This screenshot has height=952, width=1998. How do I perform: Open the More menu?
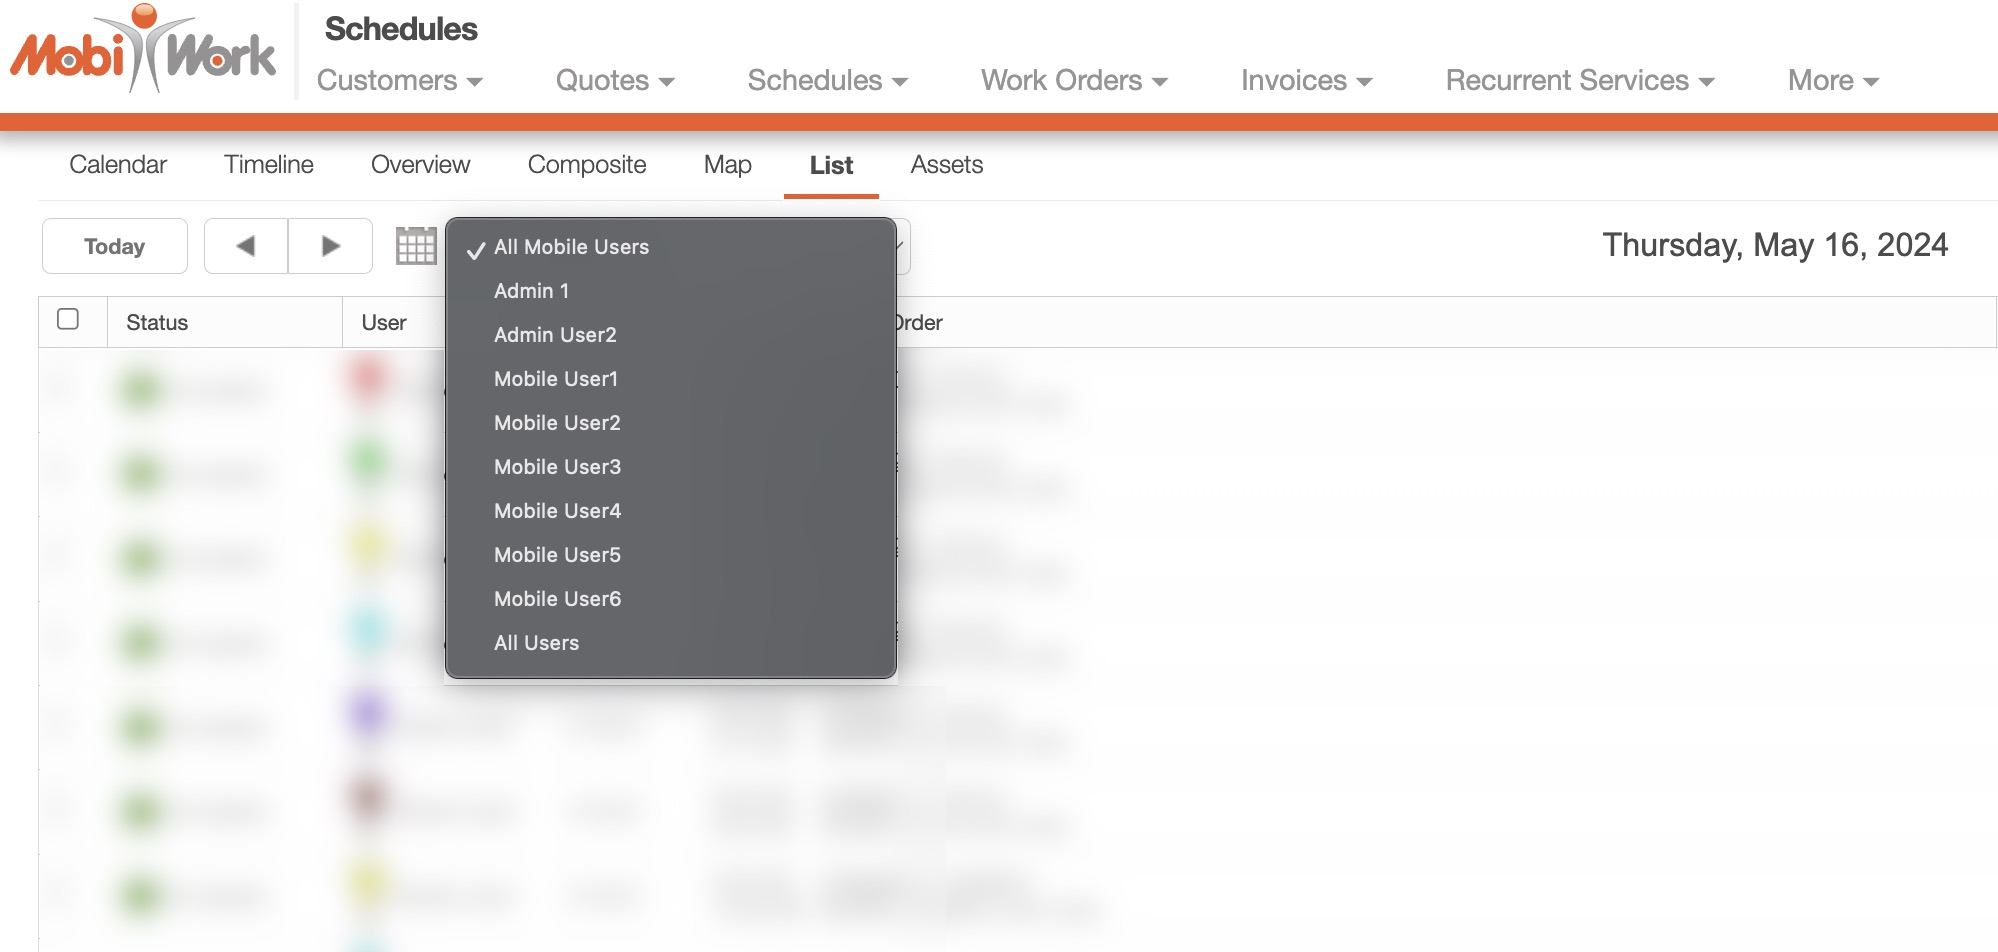pos(1832,81)
